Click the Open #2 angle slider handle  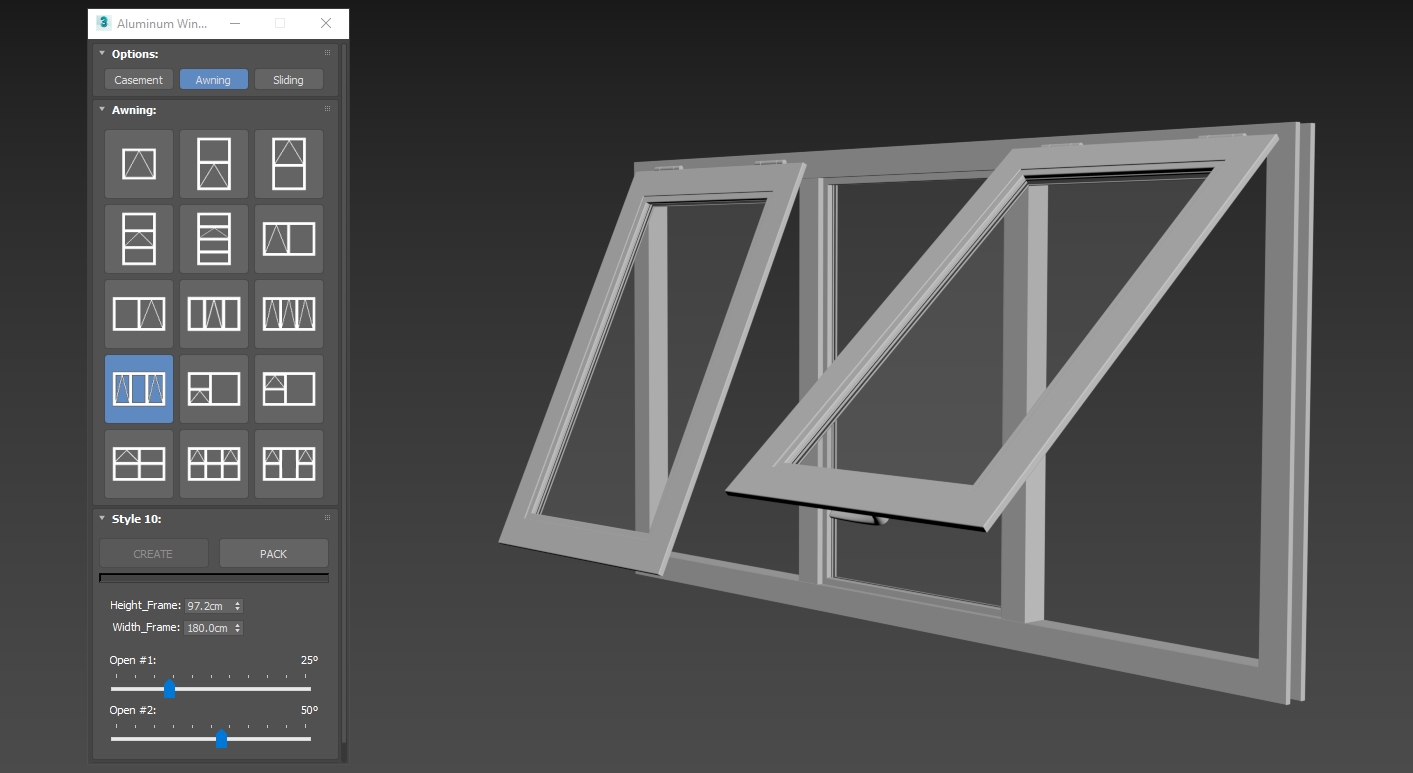221,740
